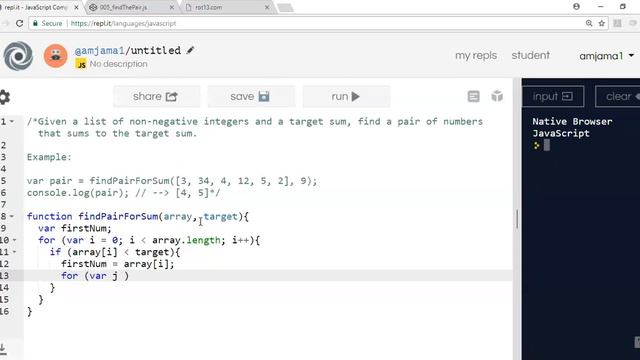Collapse the comment fold at line 1

pyautogui.click(x=12, y=122)
